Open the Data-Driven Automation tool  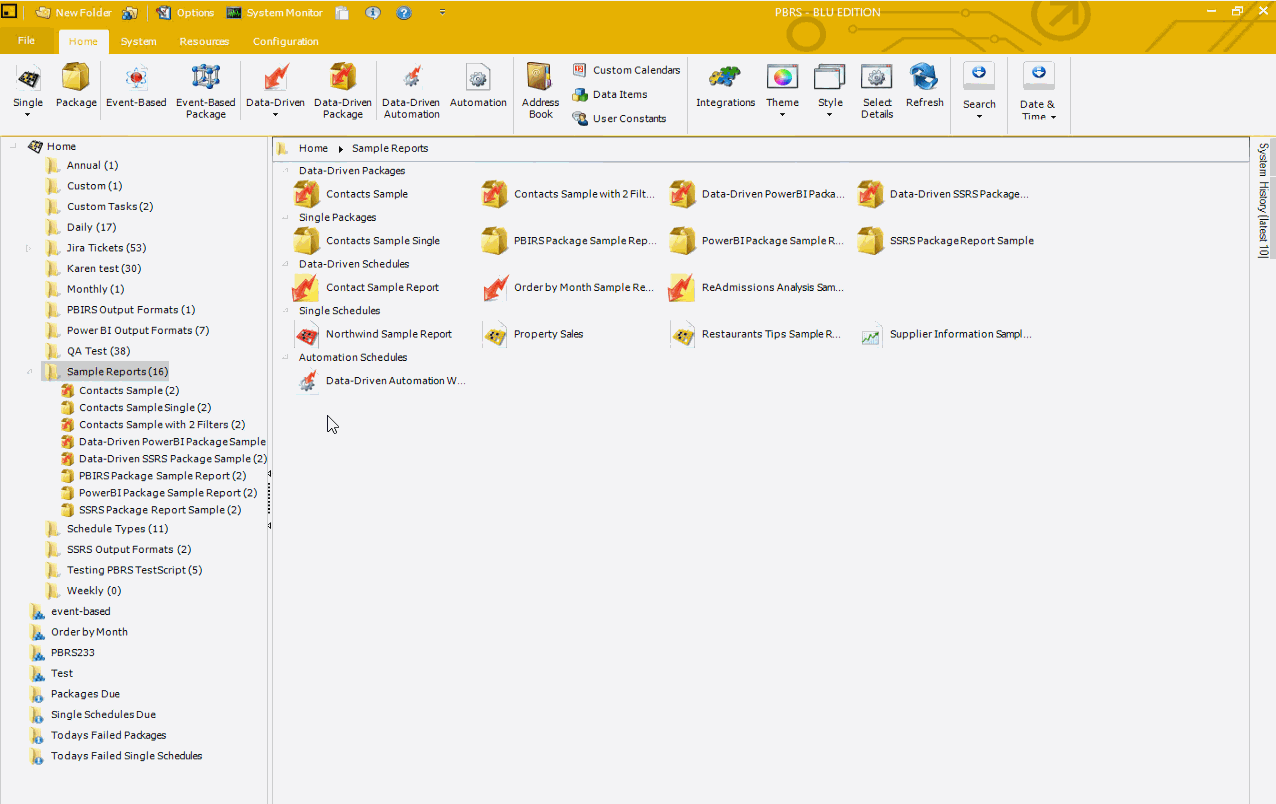point(411,90)
